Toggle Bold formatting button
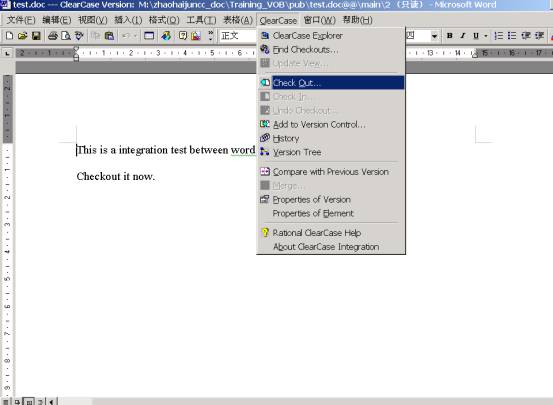 [450, 36]
